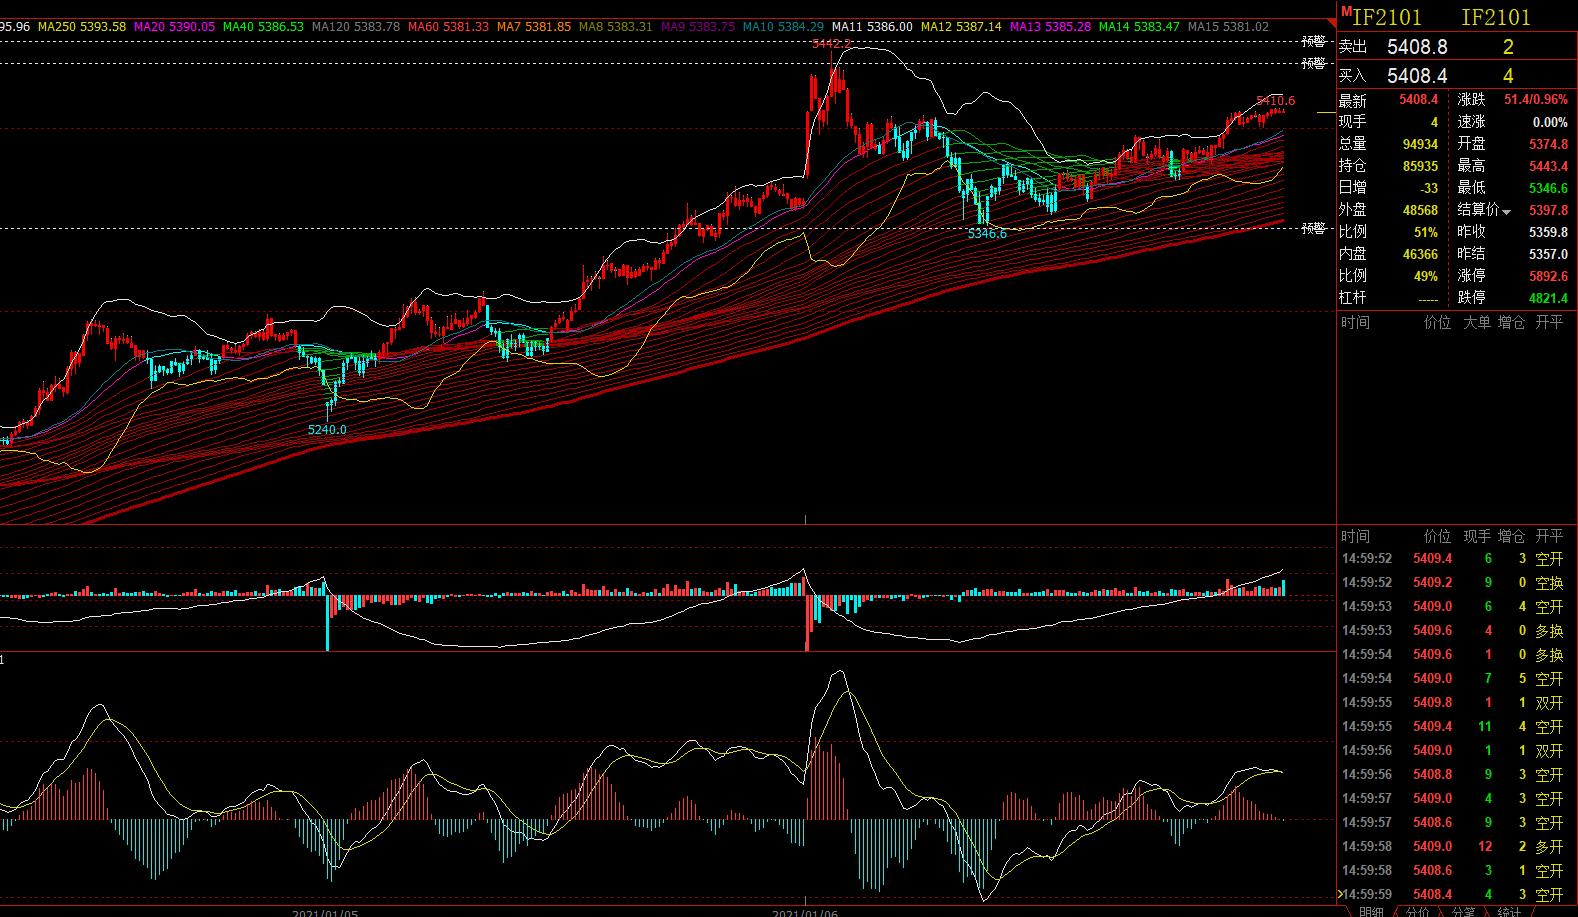Switch to the 分笔 tab

1463,911
